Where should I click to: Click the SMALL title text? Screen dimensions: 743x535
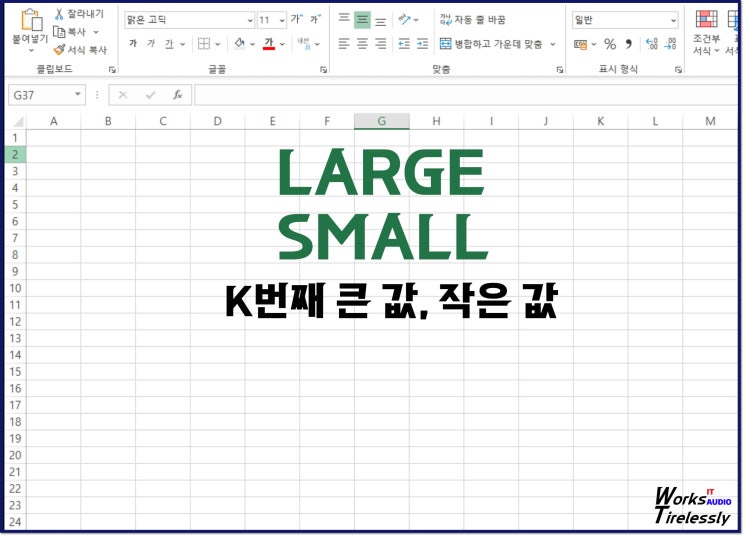pyautogui.click(x=383, y=236)
